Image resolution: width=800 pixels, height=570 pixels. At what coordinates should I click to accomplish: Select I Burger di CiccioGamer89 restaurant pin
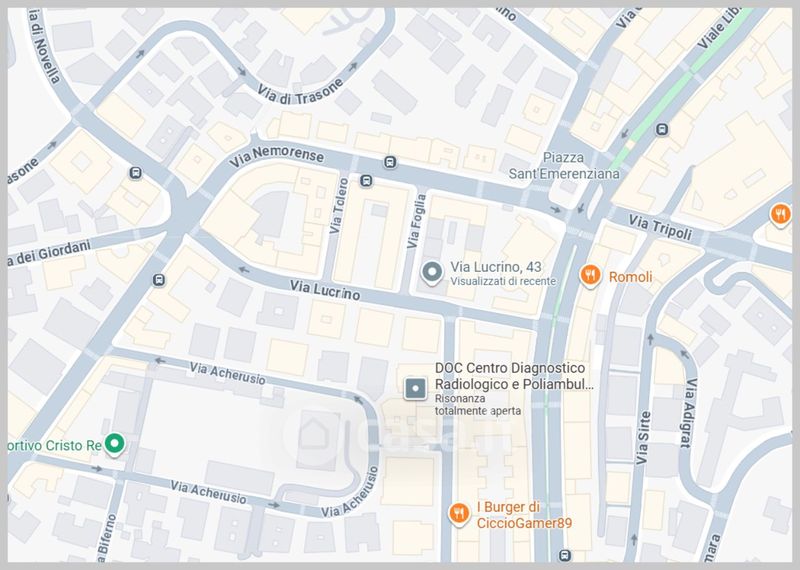tap(459, 513)
